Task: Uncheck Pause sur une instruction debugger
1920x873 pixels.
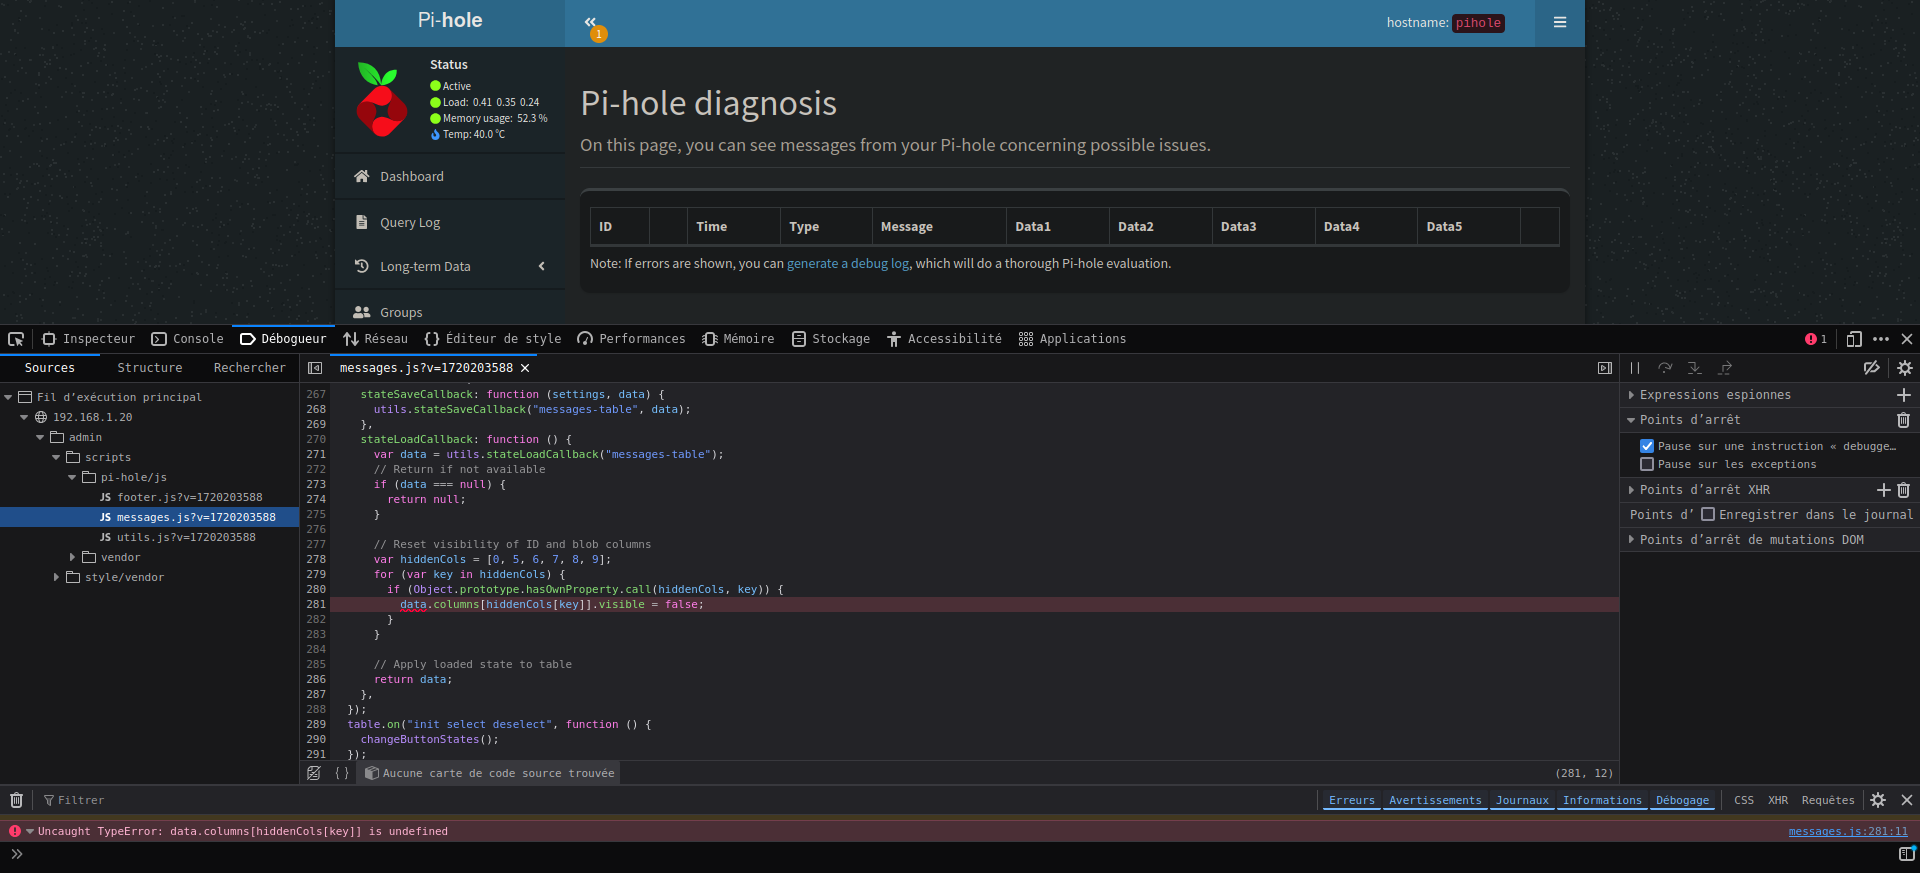Action: 1647,446
